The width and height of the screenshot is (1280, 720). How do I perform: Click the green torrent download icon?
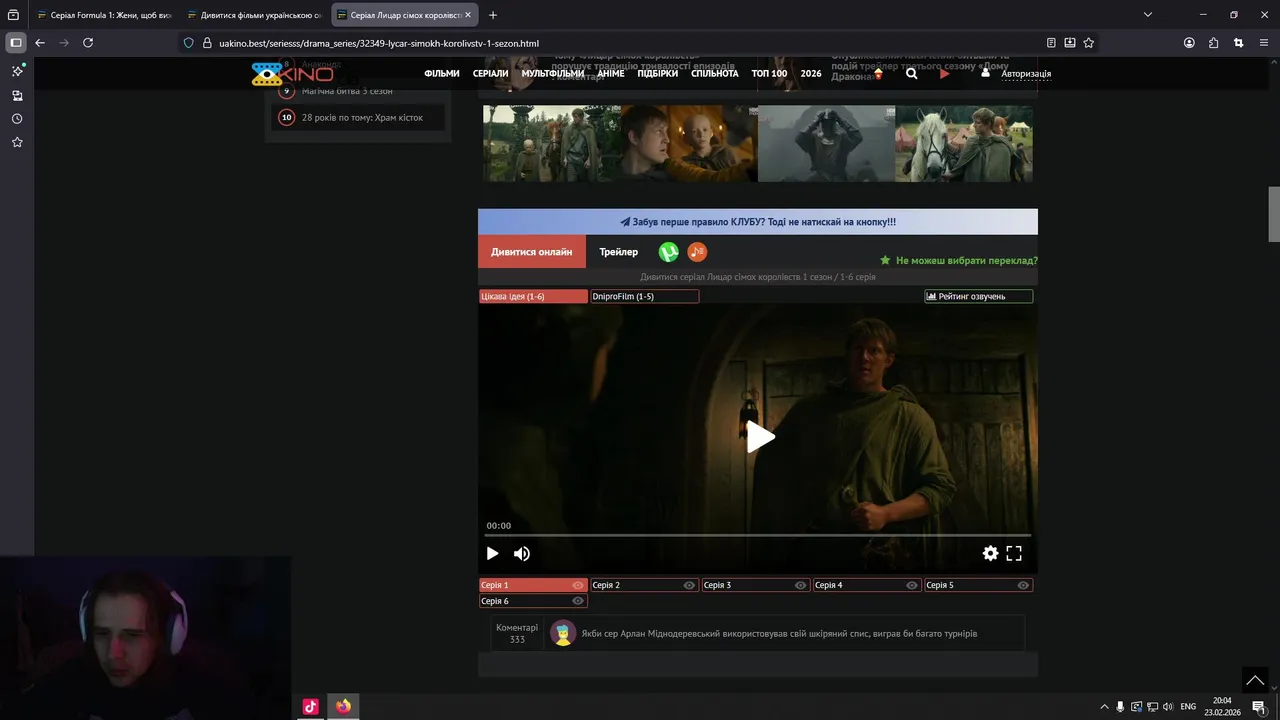668,252
